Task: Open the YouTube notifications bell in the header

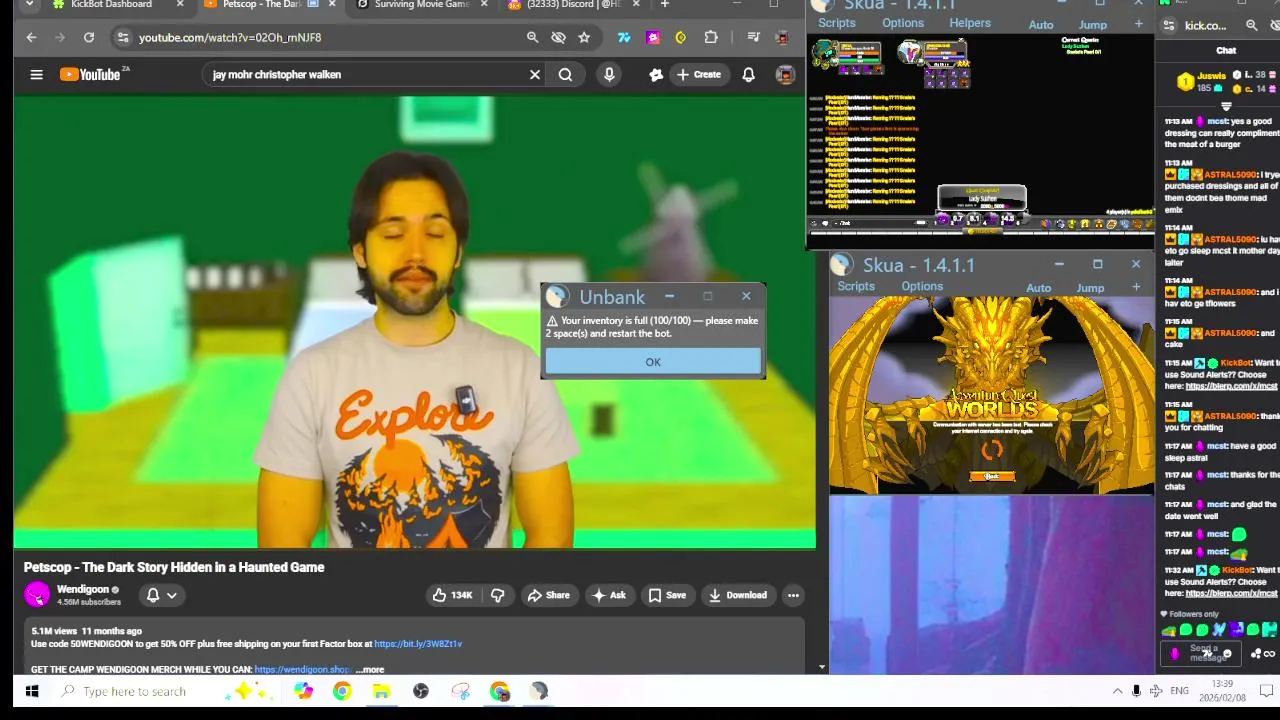Action: point(748,74)
